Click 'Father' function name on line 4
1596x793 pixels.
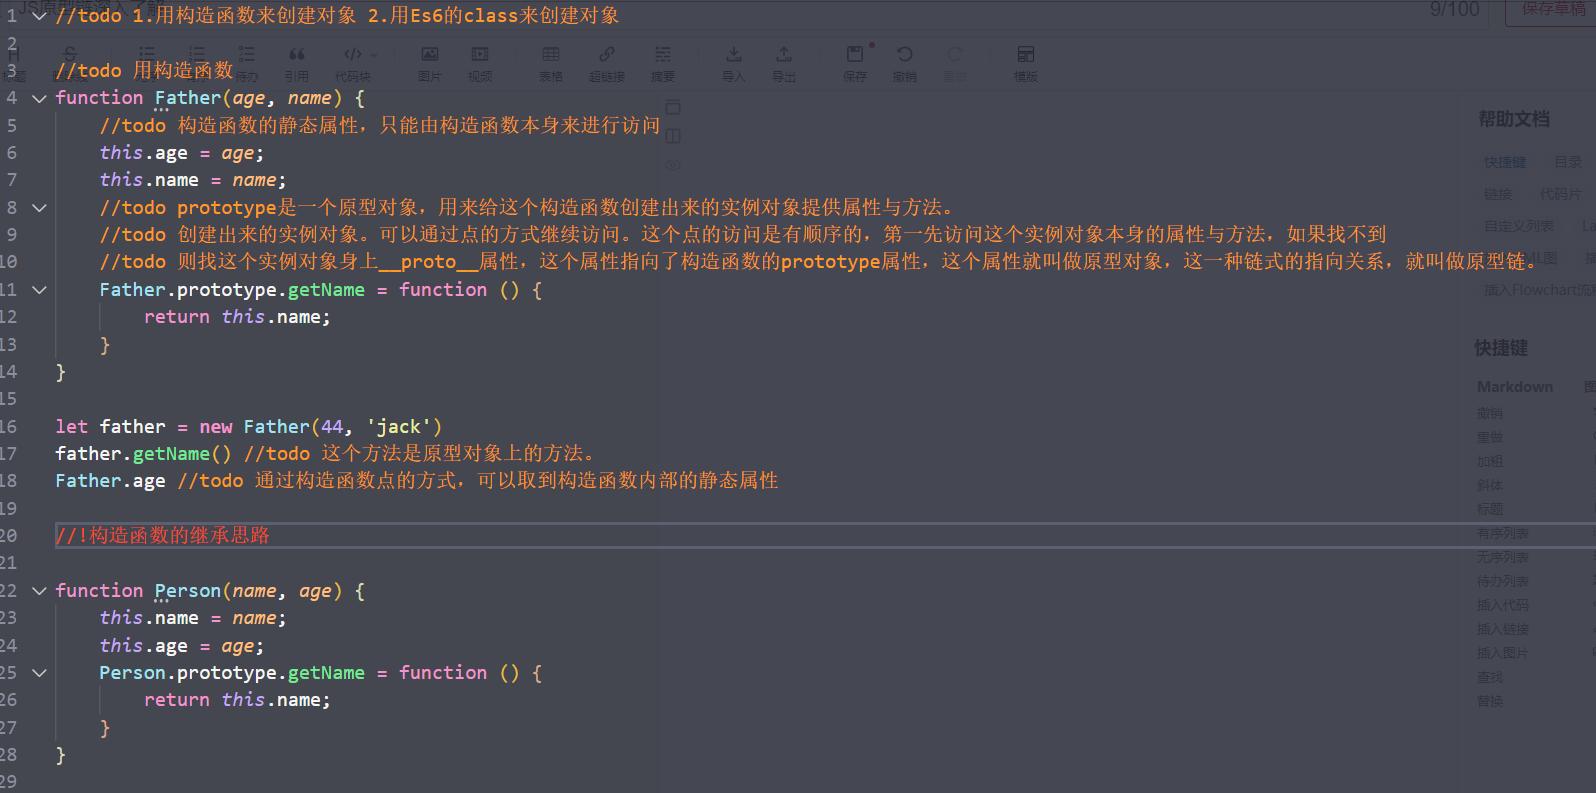[188, 98]
